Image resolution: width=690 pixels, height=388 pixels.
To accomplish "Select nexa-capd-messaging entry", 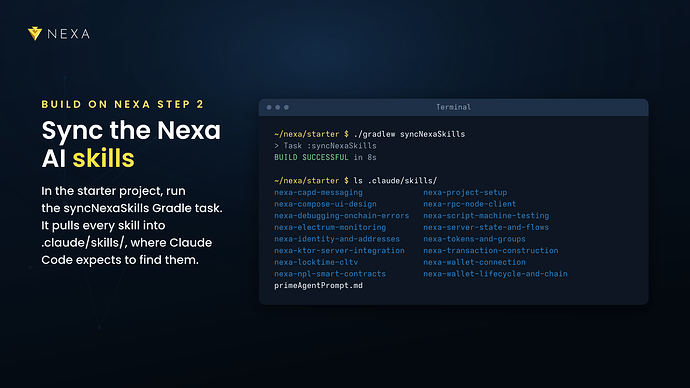I will [x=318, y=192].
